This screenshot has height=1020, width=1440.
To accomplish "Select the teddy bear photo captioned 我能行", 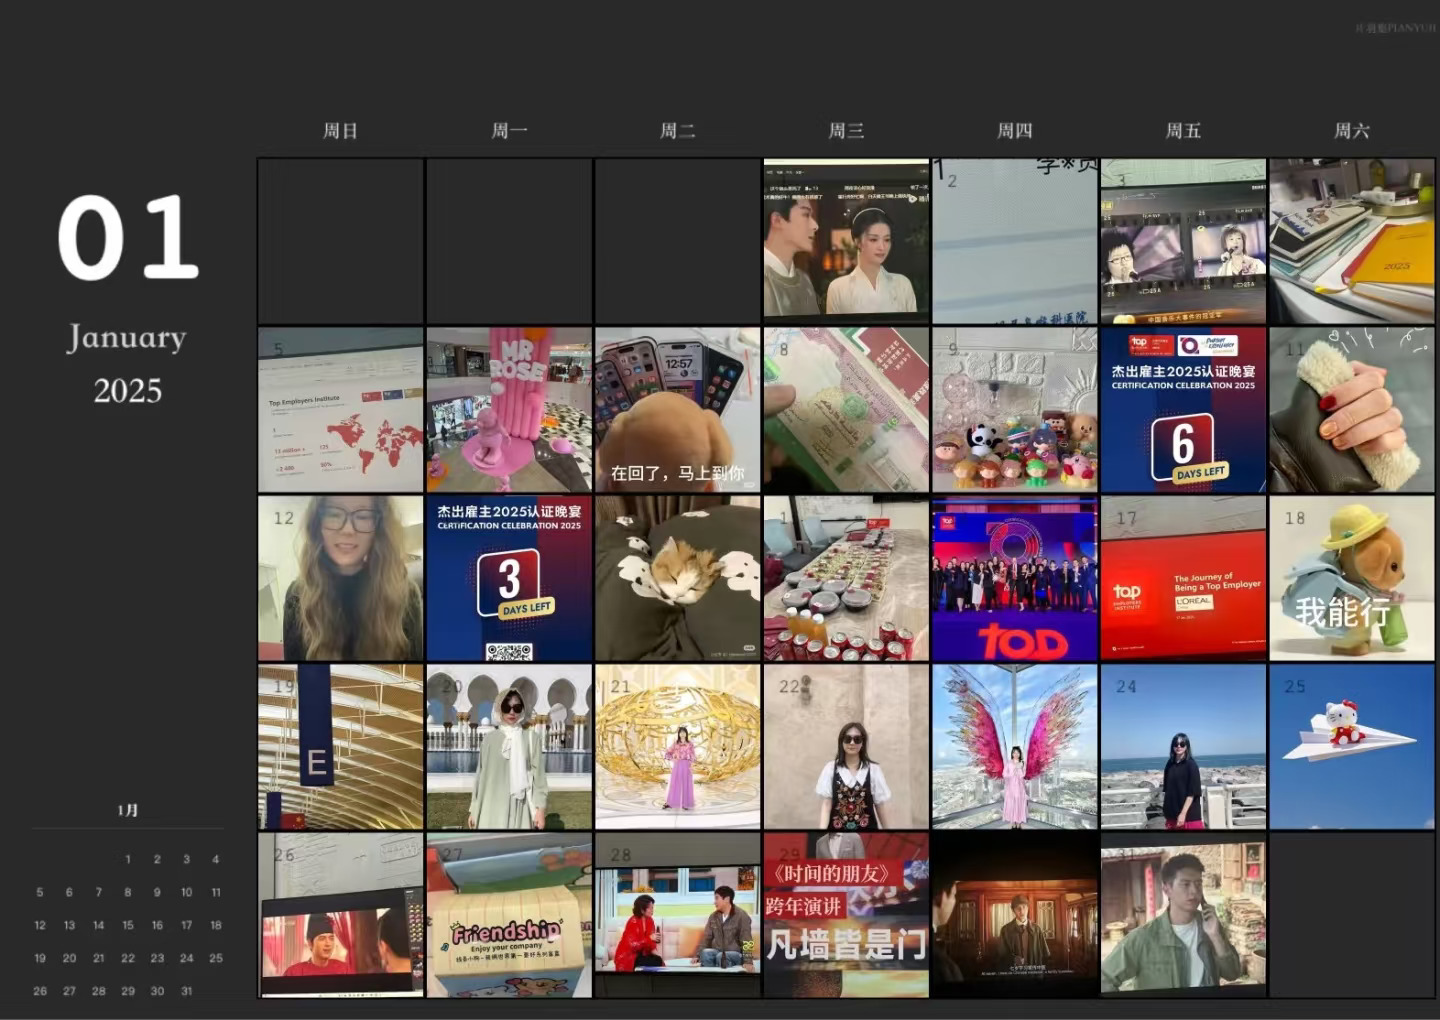I will 1351,578.
